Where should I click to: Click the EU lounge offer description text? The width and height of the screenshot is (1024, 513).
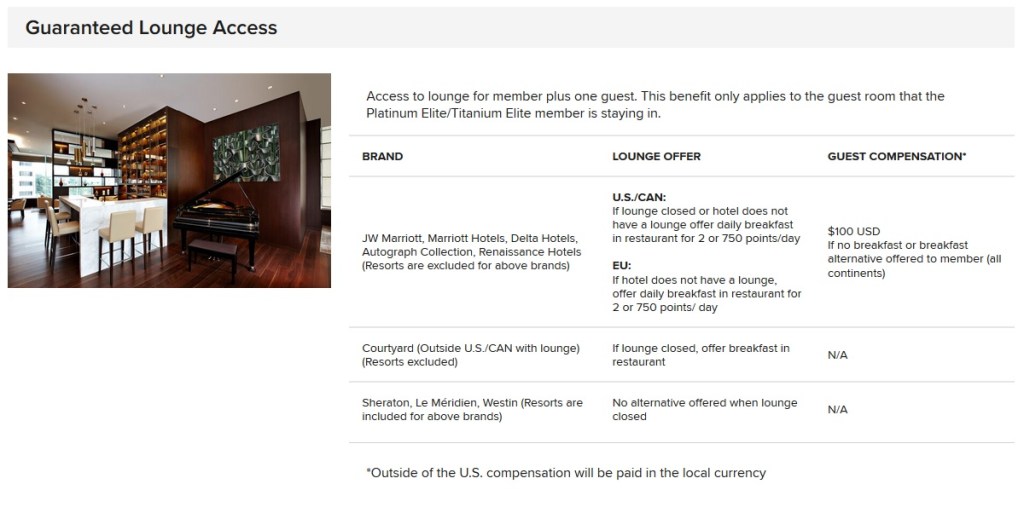[x=706, y=294]
